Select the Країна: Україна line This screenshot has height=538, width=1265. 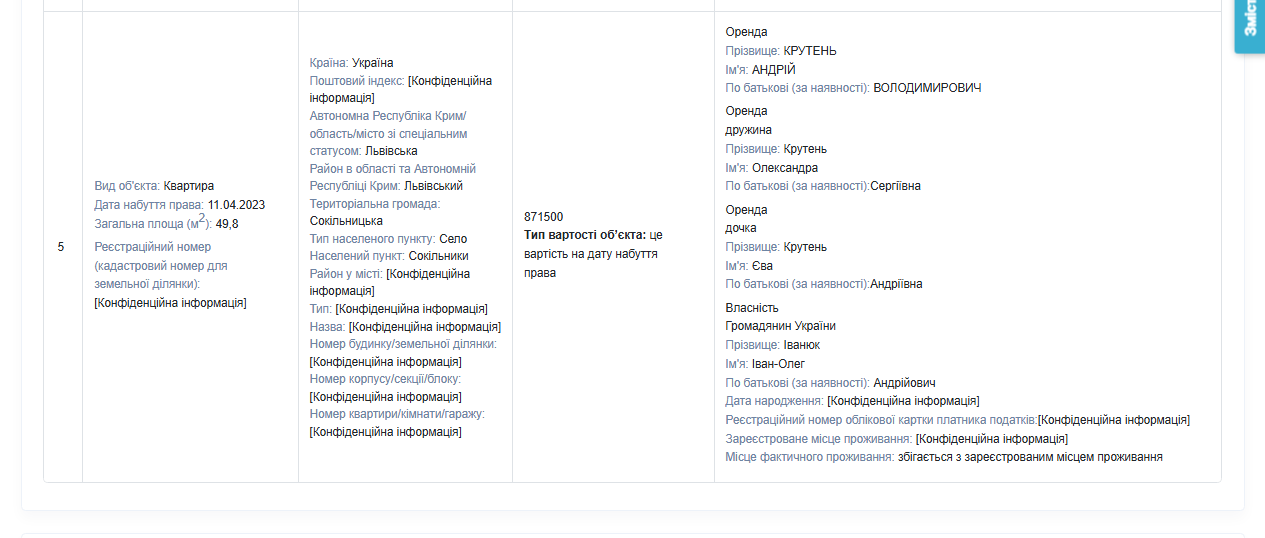[351, 63]
